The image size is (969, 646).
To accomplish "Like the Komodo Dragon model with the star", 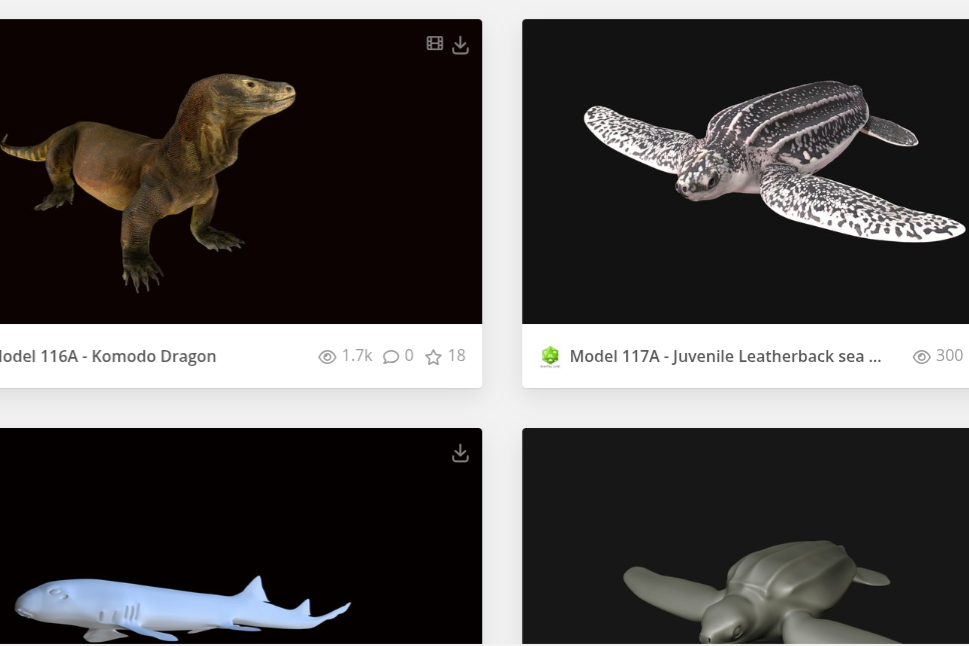I will click(433, 357).
